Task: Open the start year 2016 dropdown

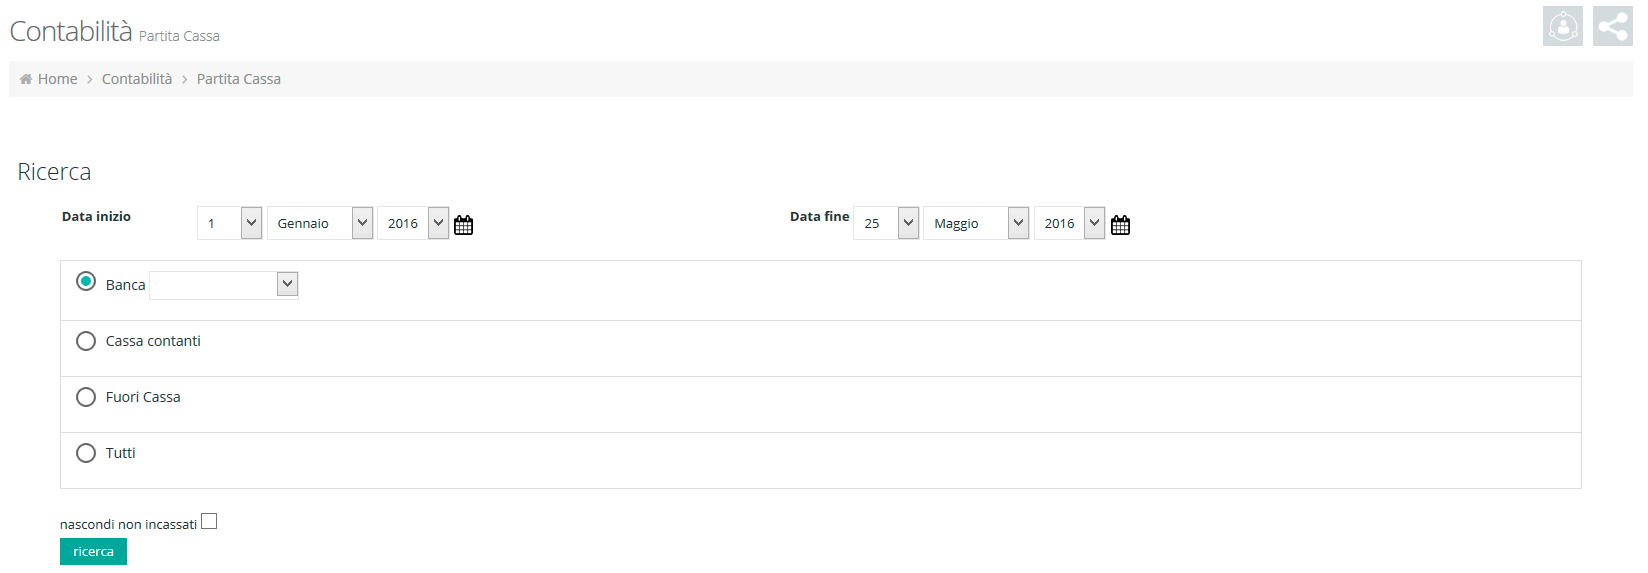Action: (413, 223)
